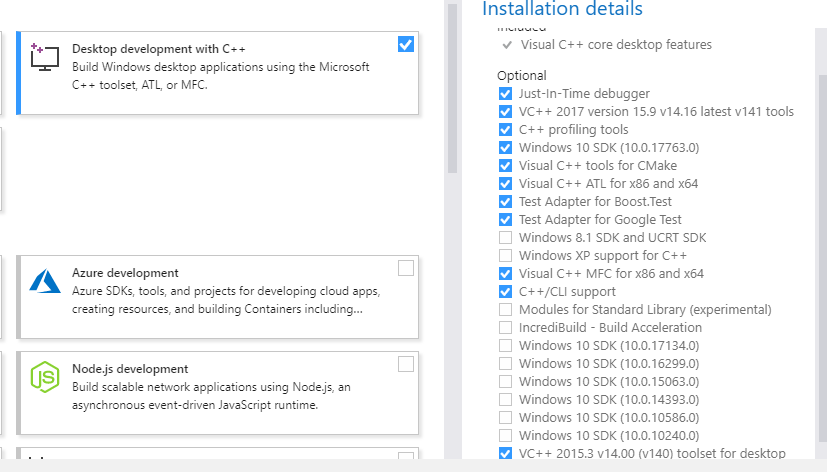Check Windows 10 SDK (10.0.16299.0)
The height and width of the screenshot is (472, 827).
[505, 363]
